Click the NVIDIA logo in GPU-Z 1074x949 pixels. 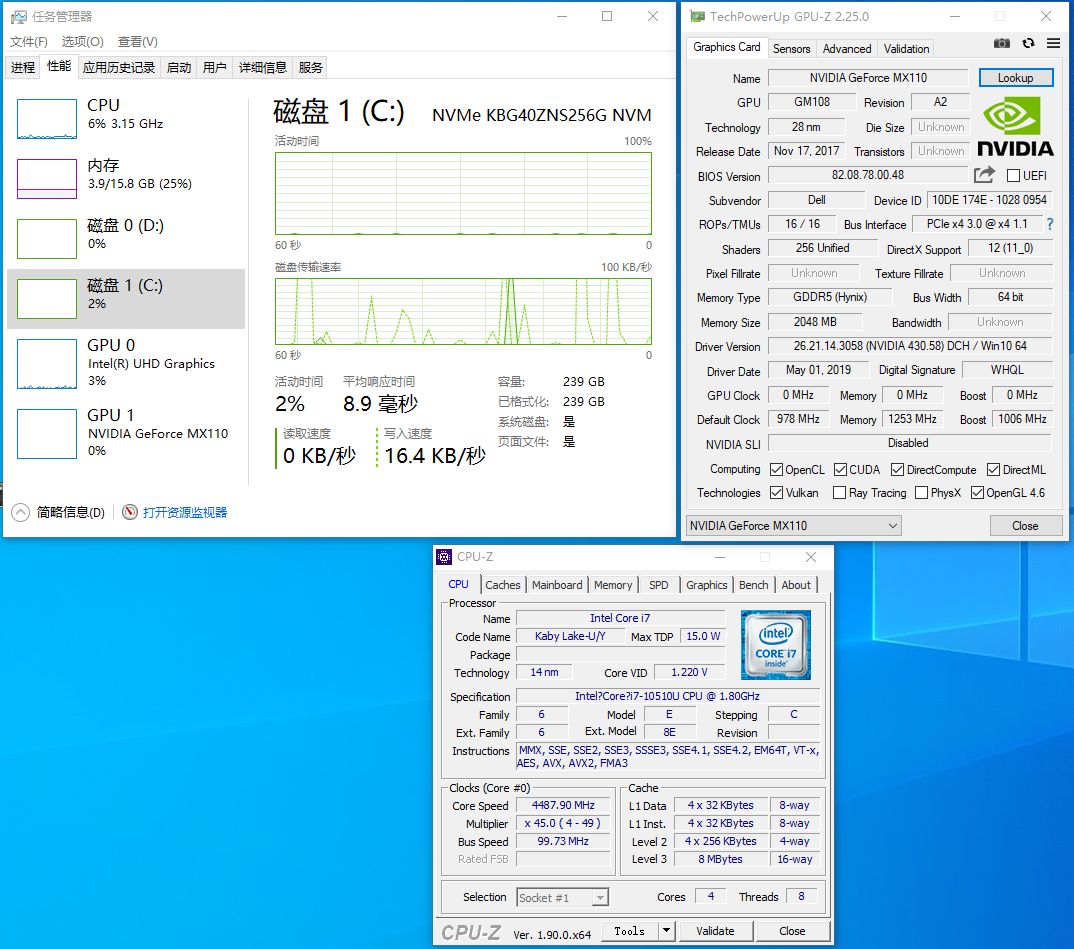[x=1015, y=126]
